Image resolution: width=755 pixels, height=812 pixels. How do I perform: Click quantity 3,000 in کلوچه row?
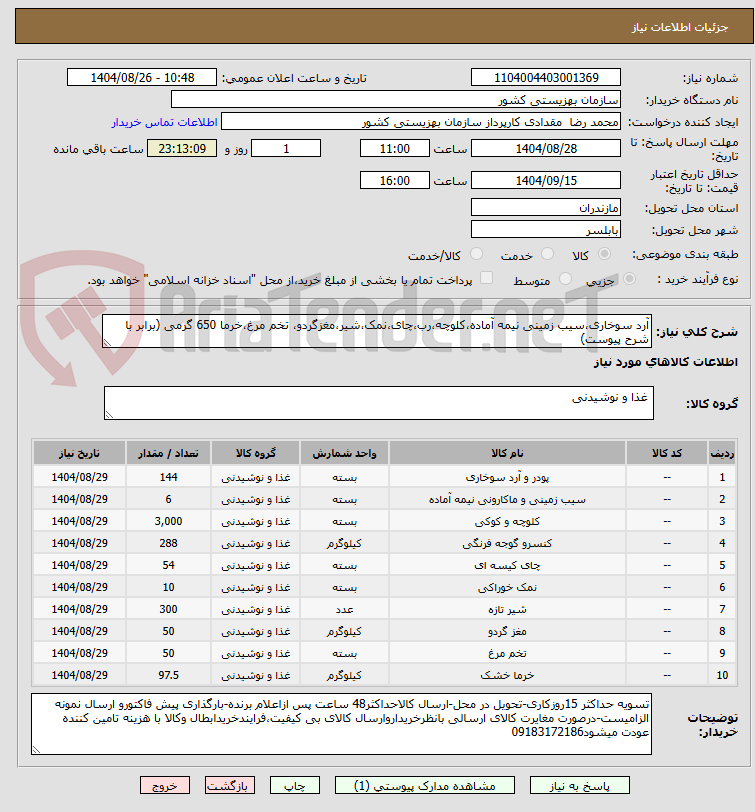coord(168,521)
